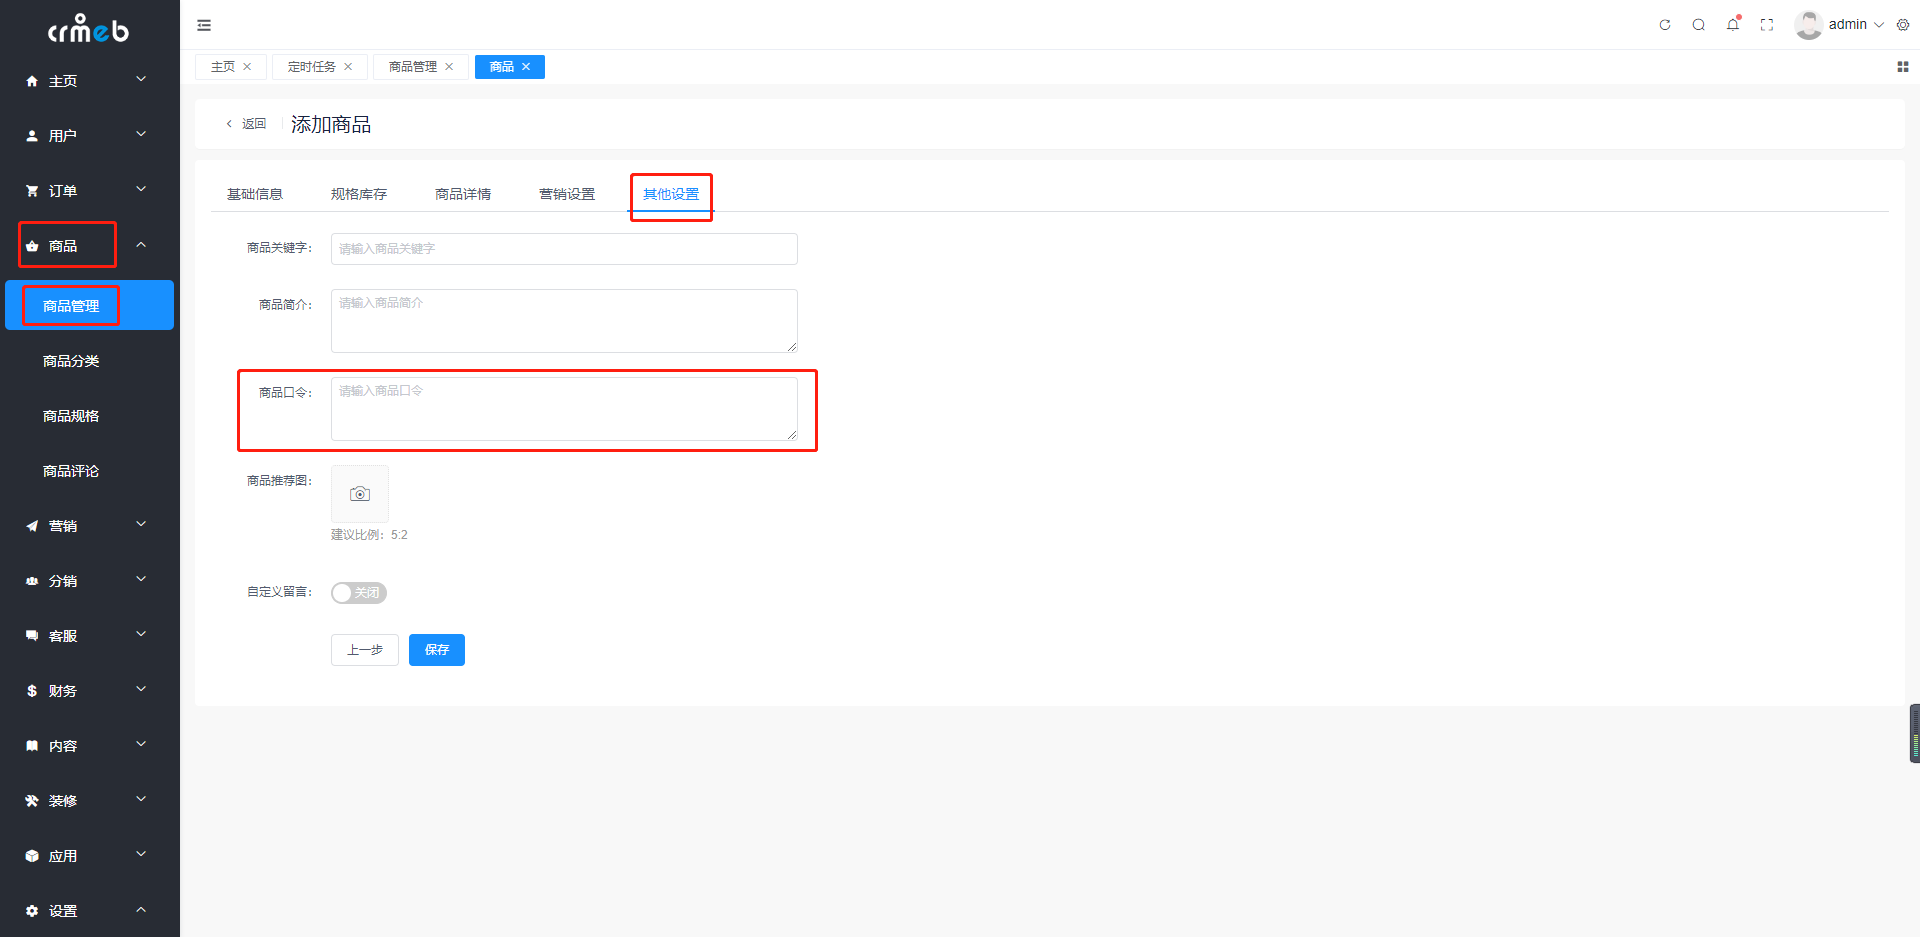Expand the 客服 sidebar menu chevron
This screenshot has height=937, width=1920.
141,634
